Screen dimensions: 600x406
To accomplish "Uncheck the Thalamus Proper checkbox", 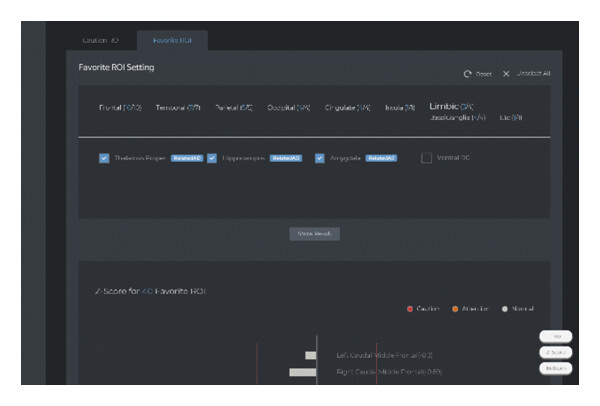I will pos(104,158).
